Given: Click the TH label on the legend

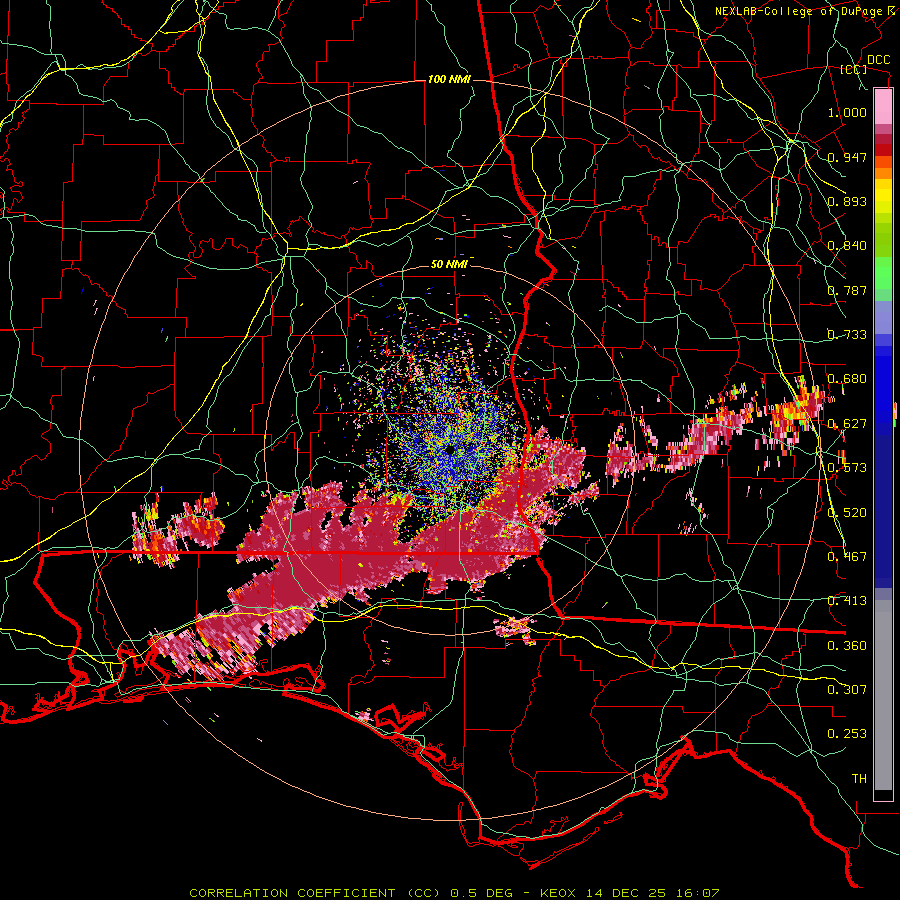Looking at the screenshot, I should (859, 779).
